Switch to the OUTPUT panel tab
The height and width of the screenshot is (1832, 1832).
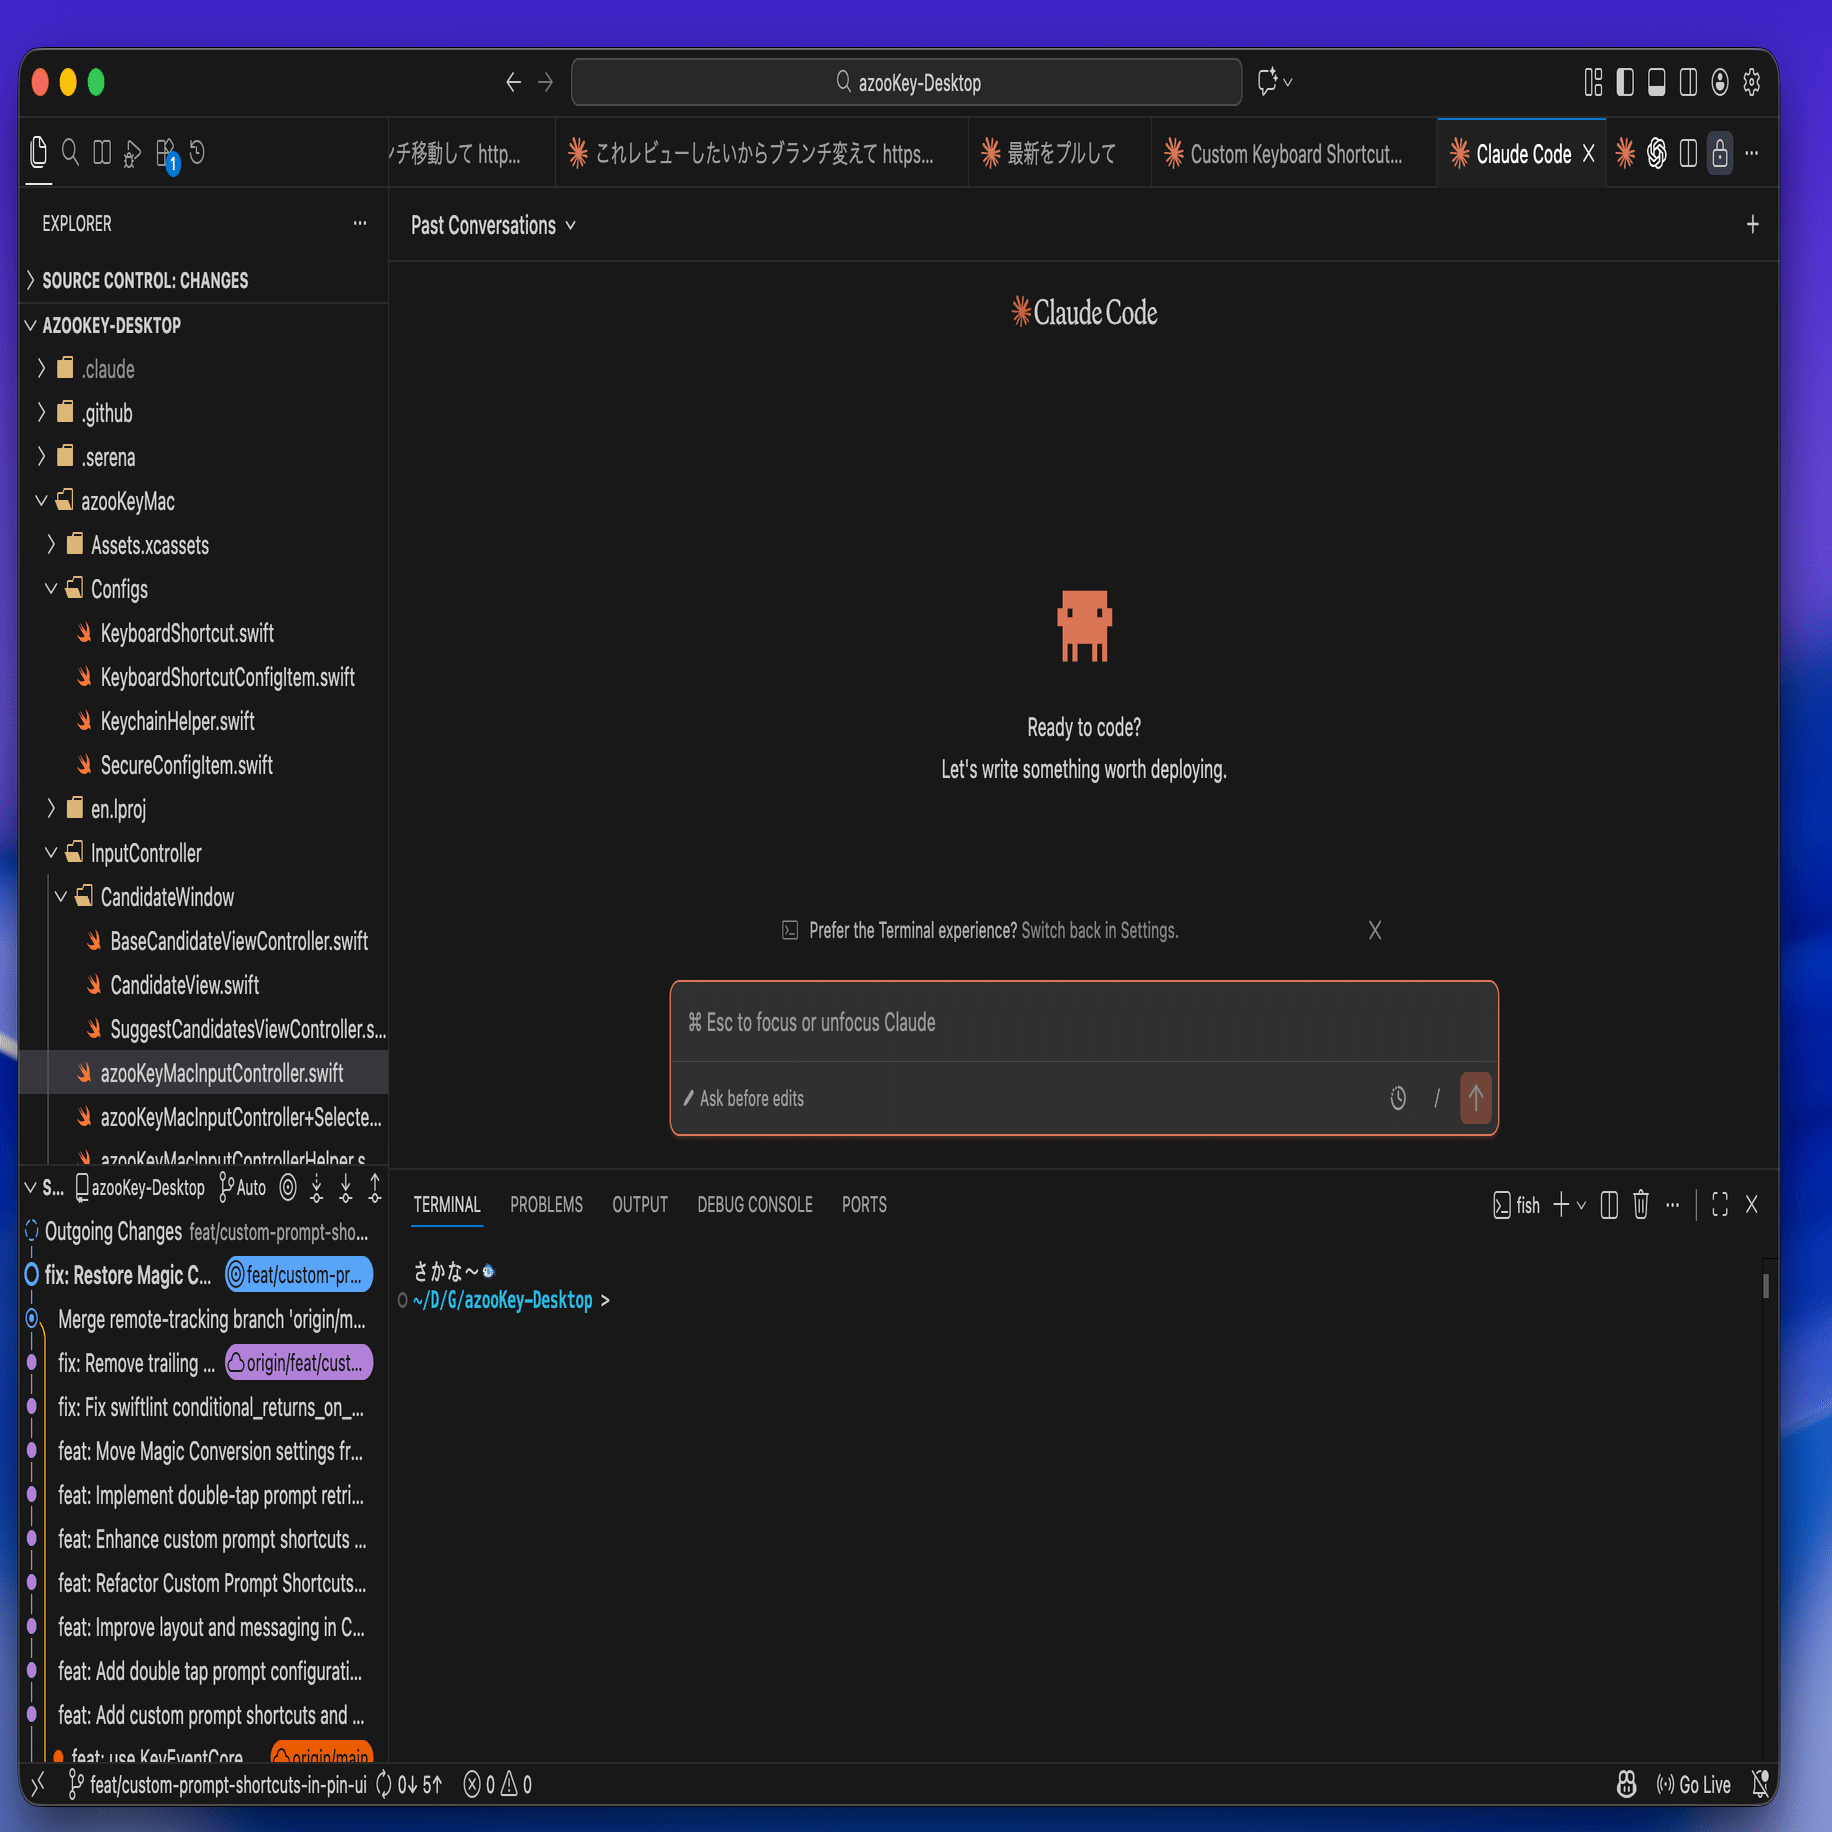pos(640,1205)
